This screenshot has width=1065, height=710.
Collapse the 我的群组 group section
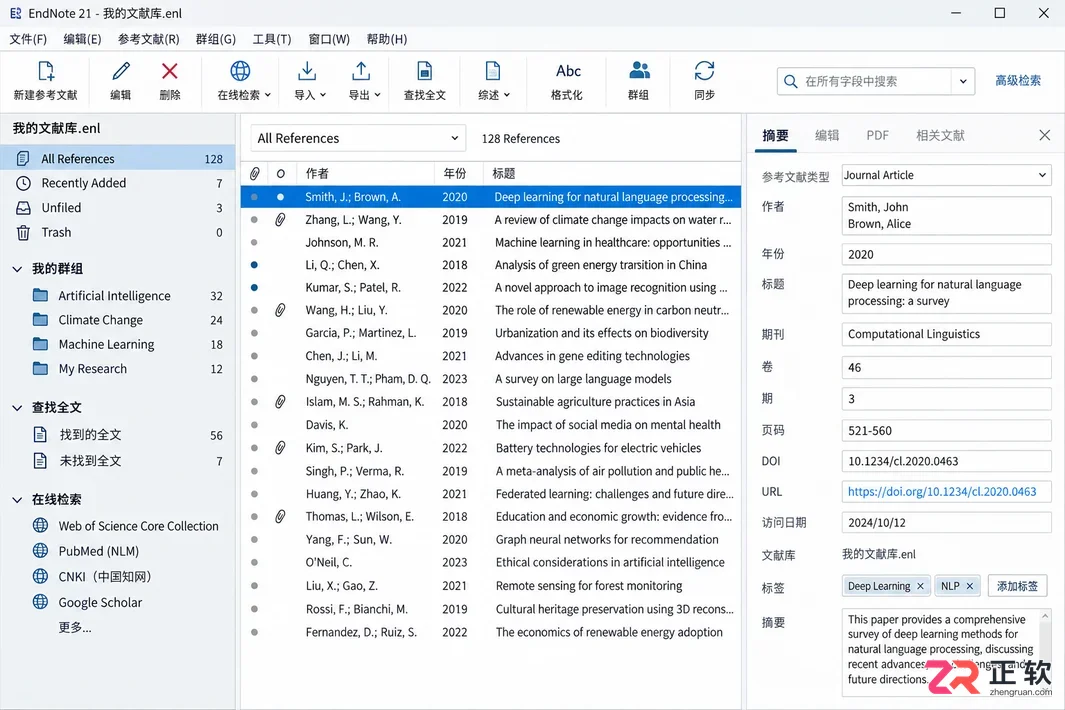pos(17,269)
